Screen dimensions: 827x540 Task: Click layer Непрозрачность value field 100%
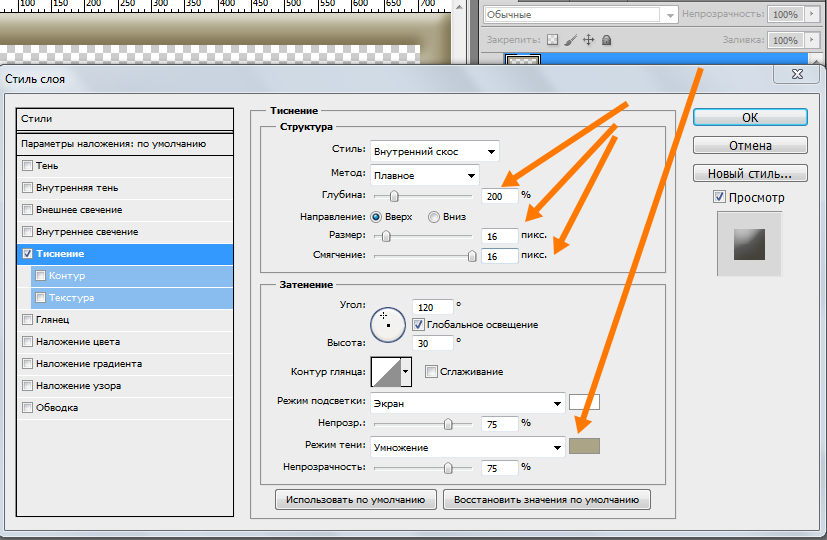coord(785,14)
